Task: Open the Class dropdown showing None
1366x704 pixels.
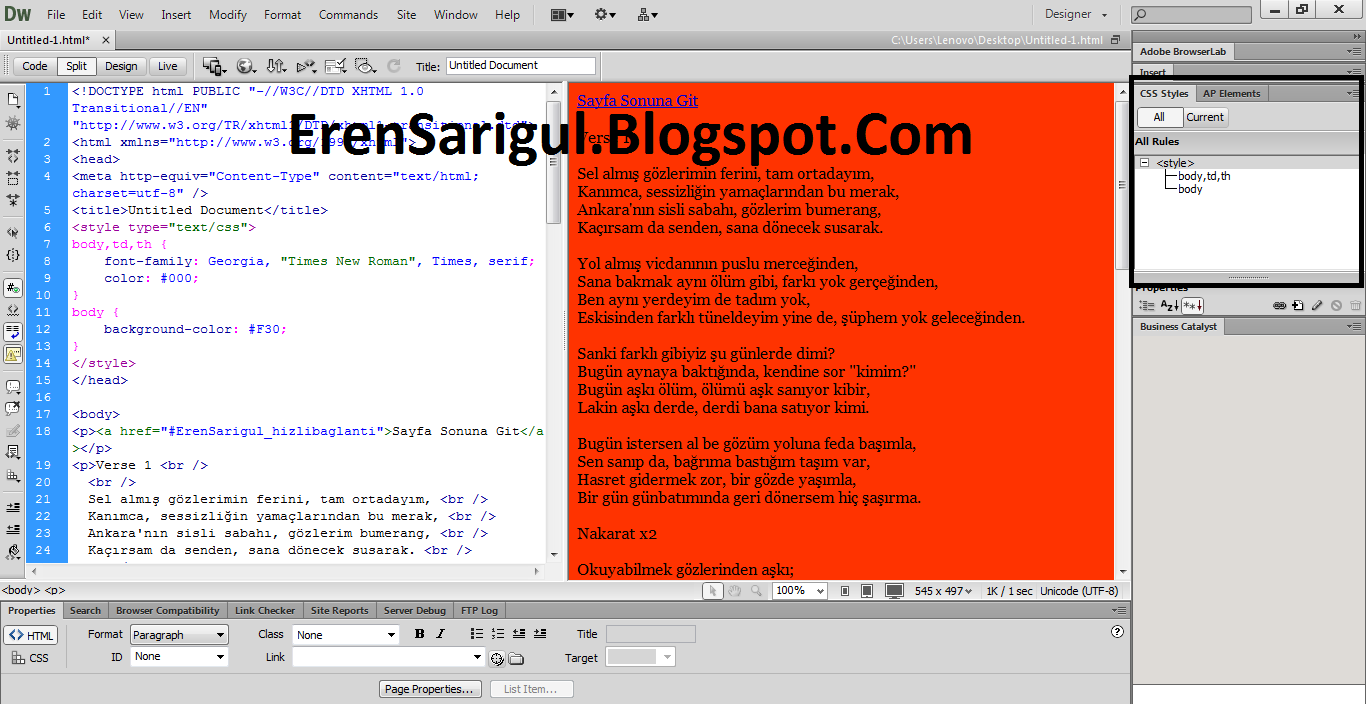Action: pos(346,635)
